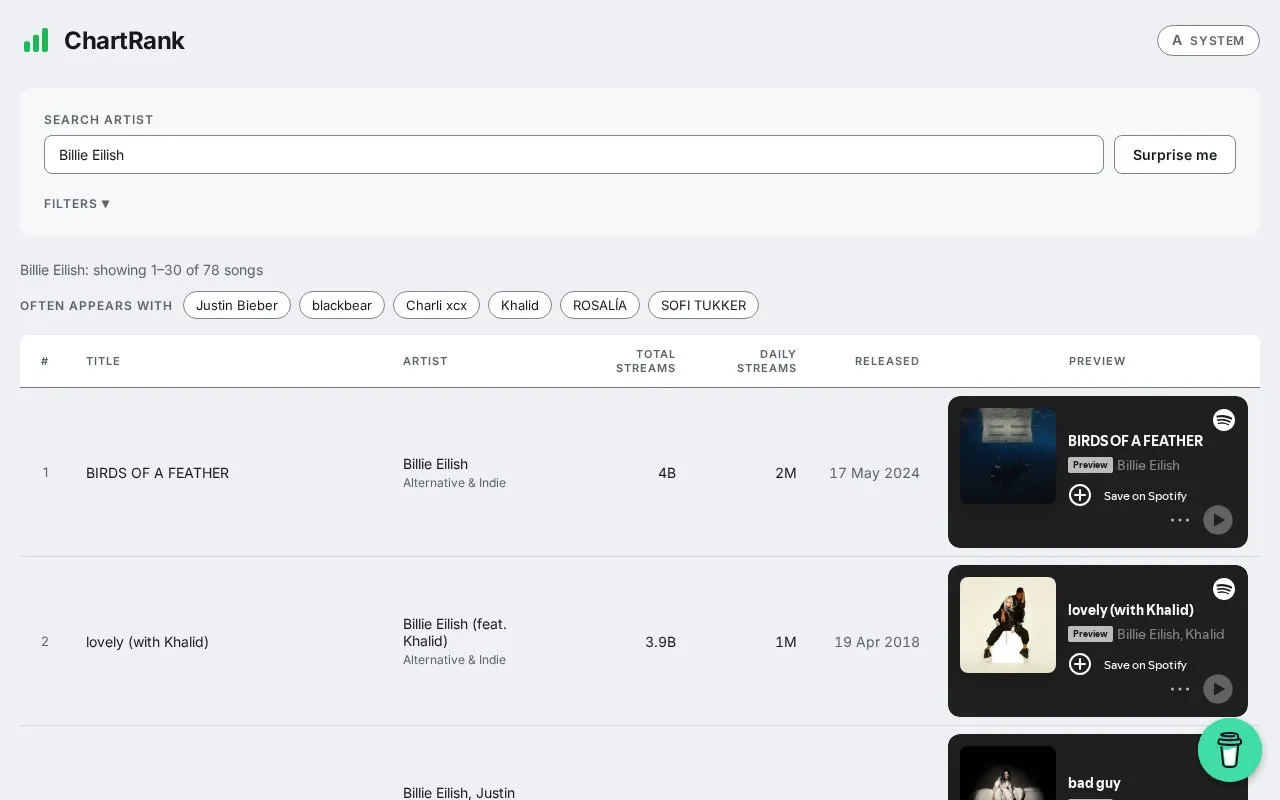Screen dimensions: 1280x800
Task: Sort by the Title column header
Action: [103, 361]
